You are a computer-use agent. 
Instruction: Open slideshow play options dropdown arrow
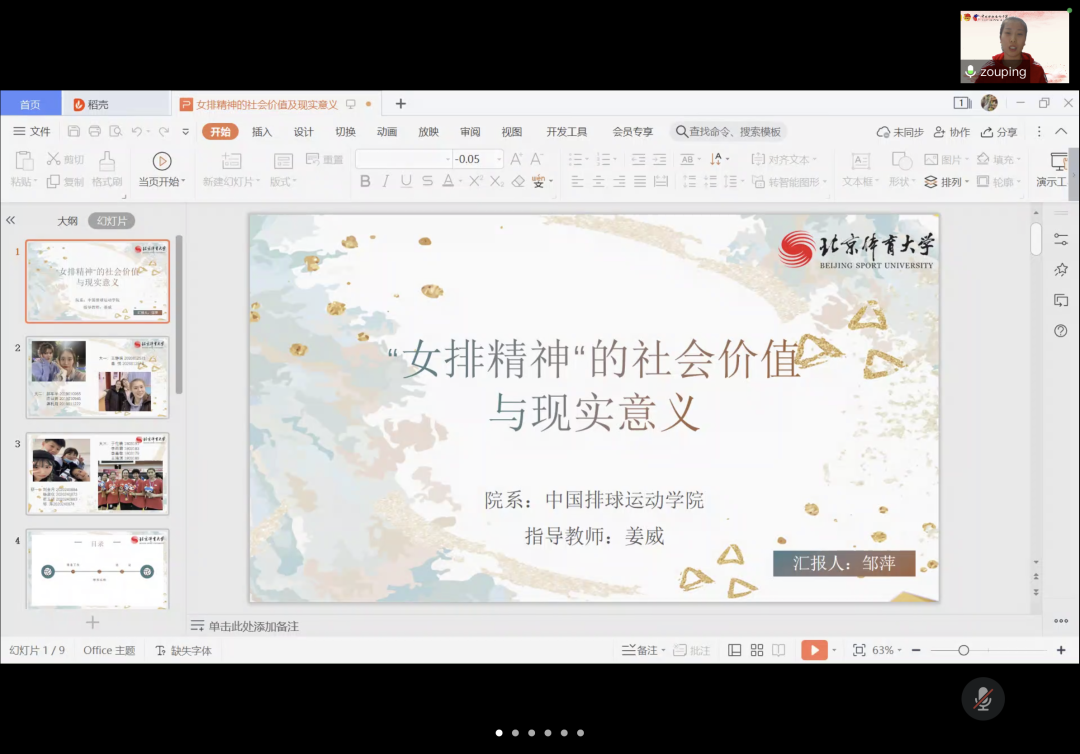(x=834, y=650)
